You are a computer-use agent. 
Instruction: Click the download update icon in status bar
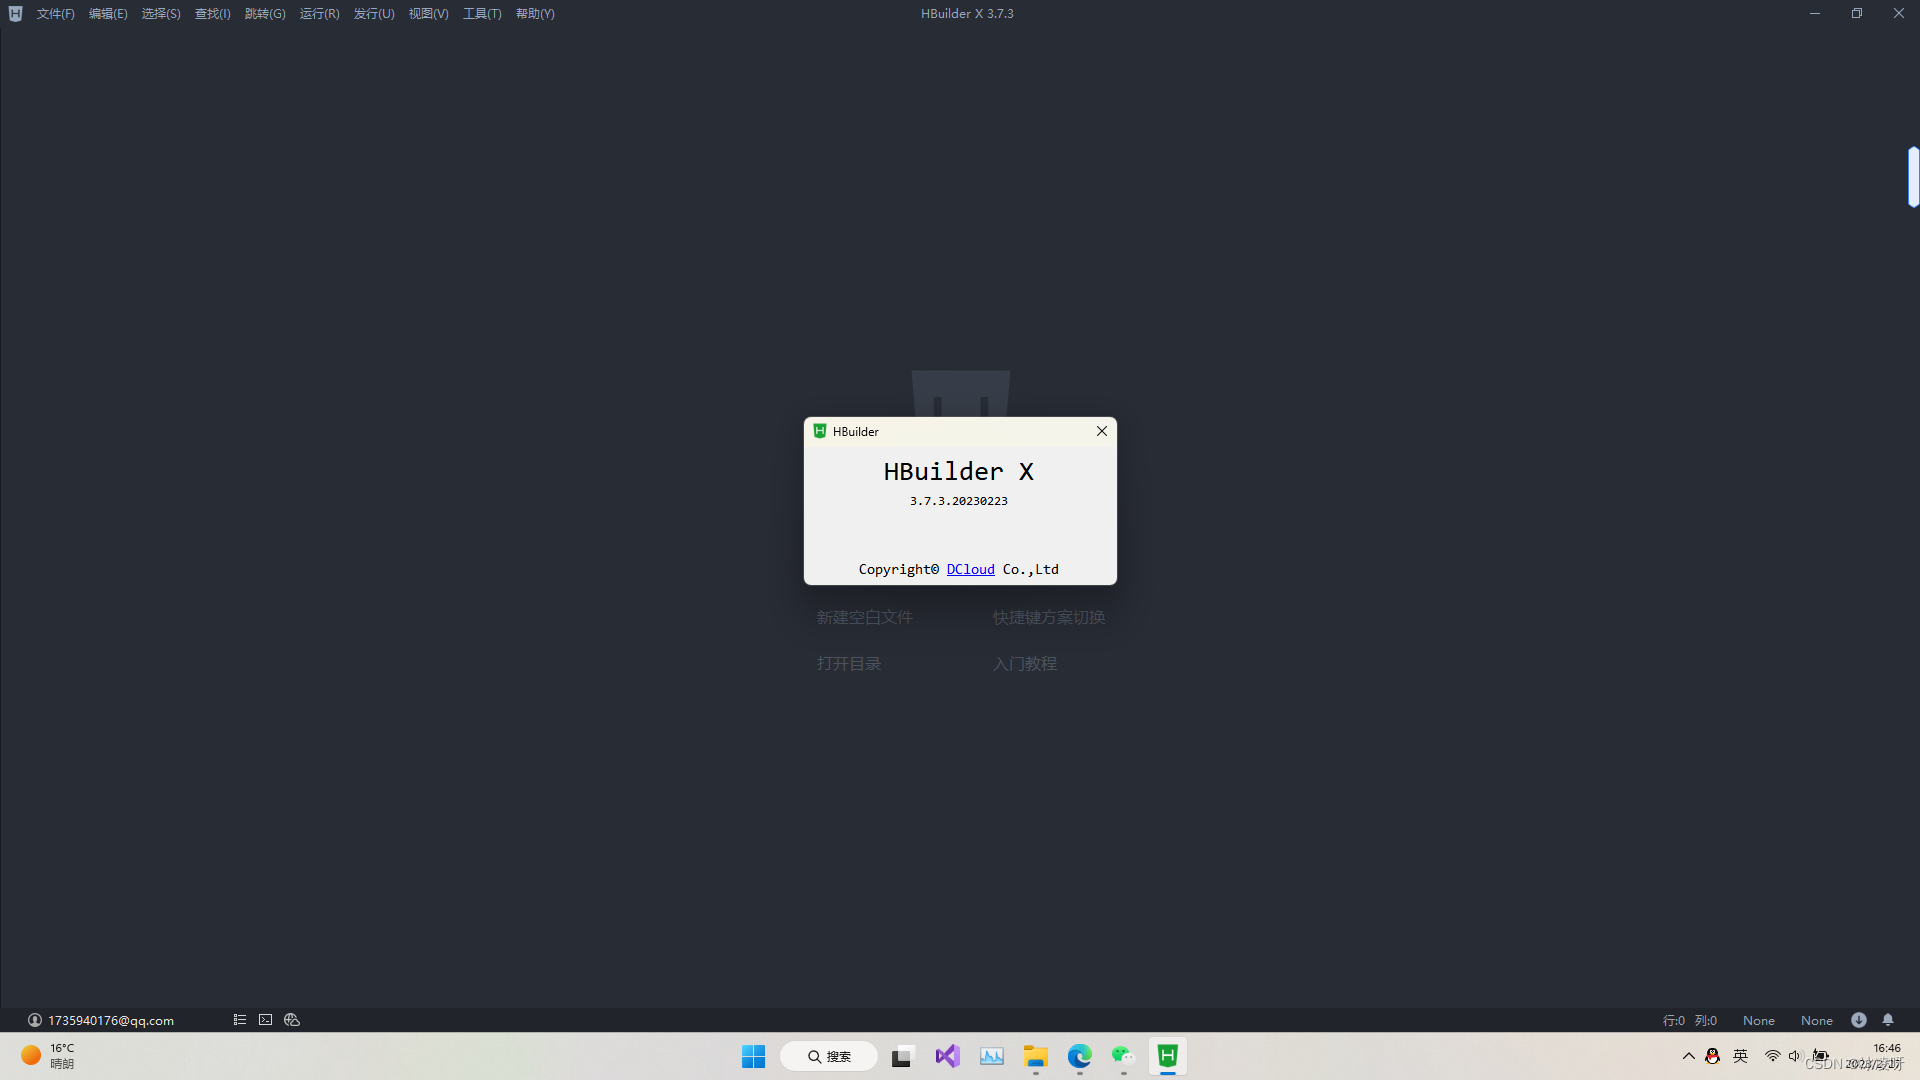click(x=1858, y=1020)
